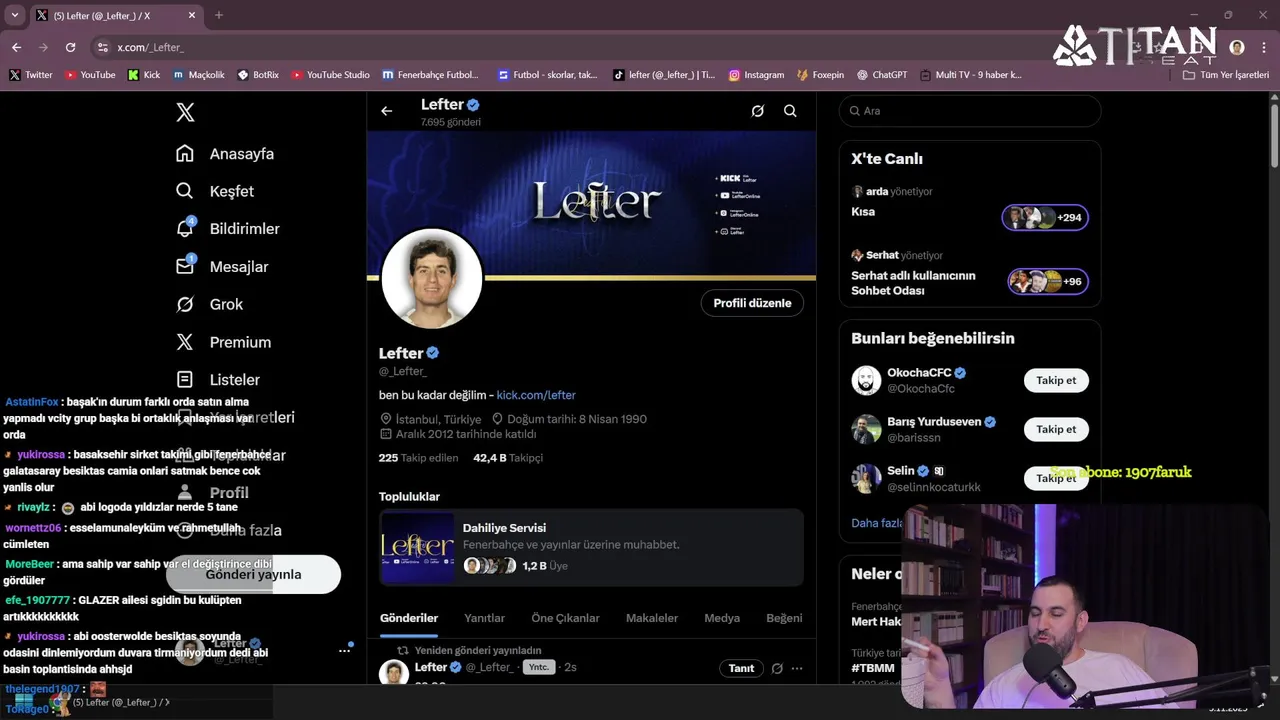Open the YouTube Studio bookmark
The width and height of the screenshot is (1280, 720).
point(330,75)
